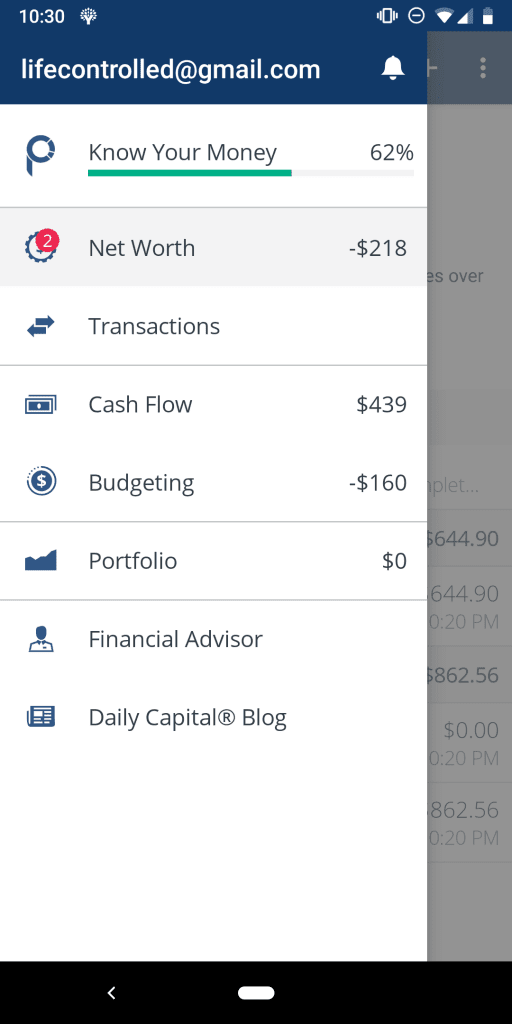
Task: Open the Transactions menu item
Action: click(x=214, y=326)
